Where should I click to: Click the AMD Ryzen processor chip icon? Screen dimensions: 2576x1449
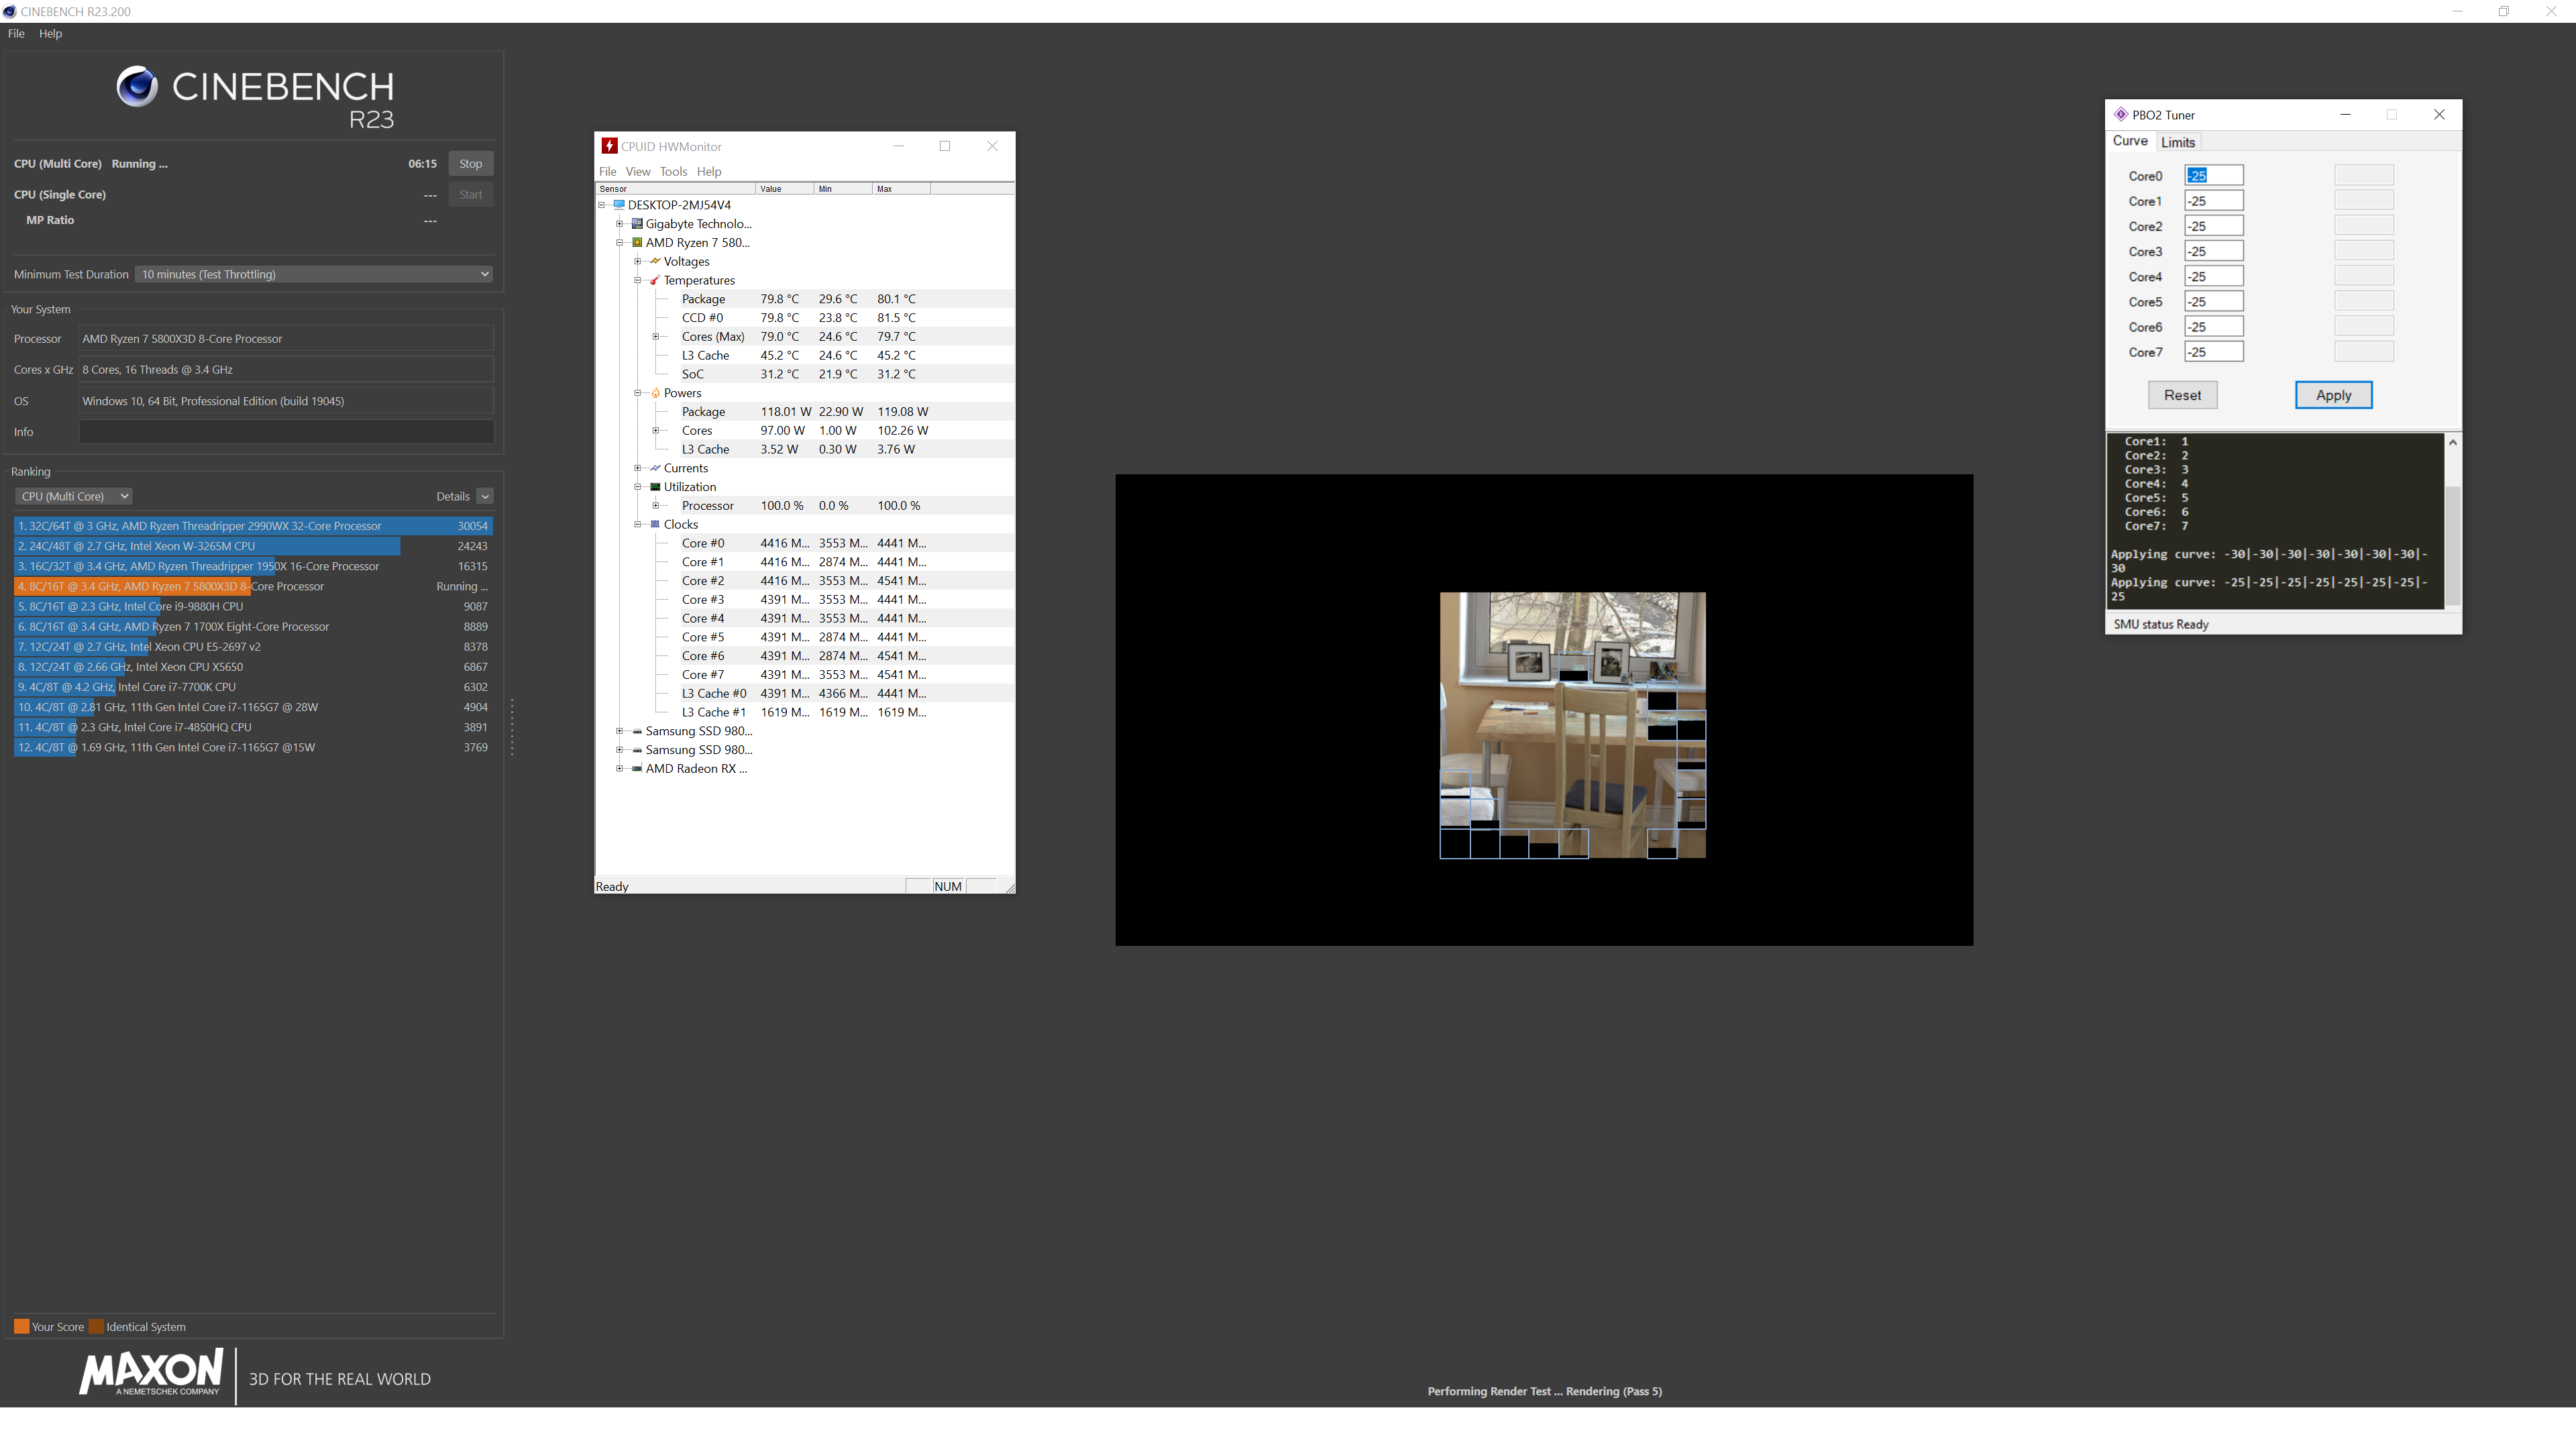coord(637,242)
